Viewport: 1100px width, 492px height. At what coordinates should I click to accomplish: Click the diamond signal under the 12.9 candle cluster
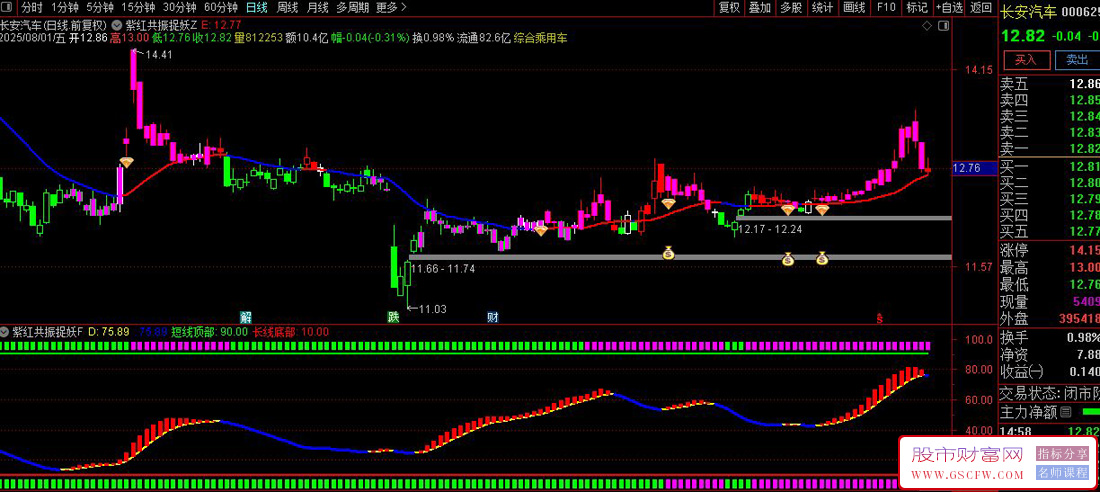coord(669,204)
